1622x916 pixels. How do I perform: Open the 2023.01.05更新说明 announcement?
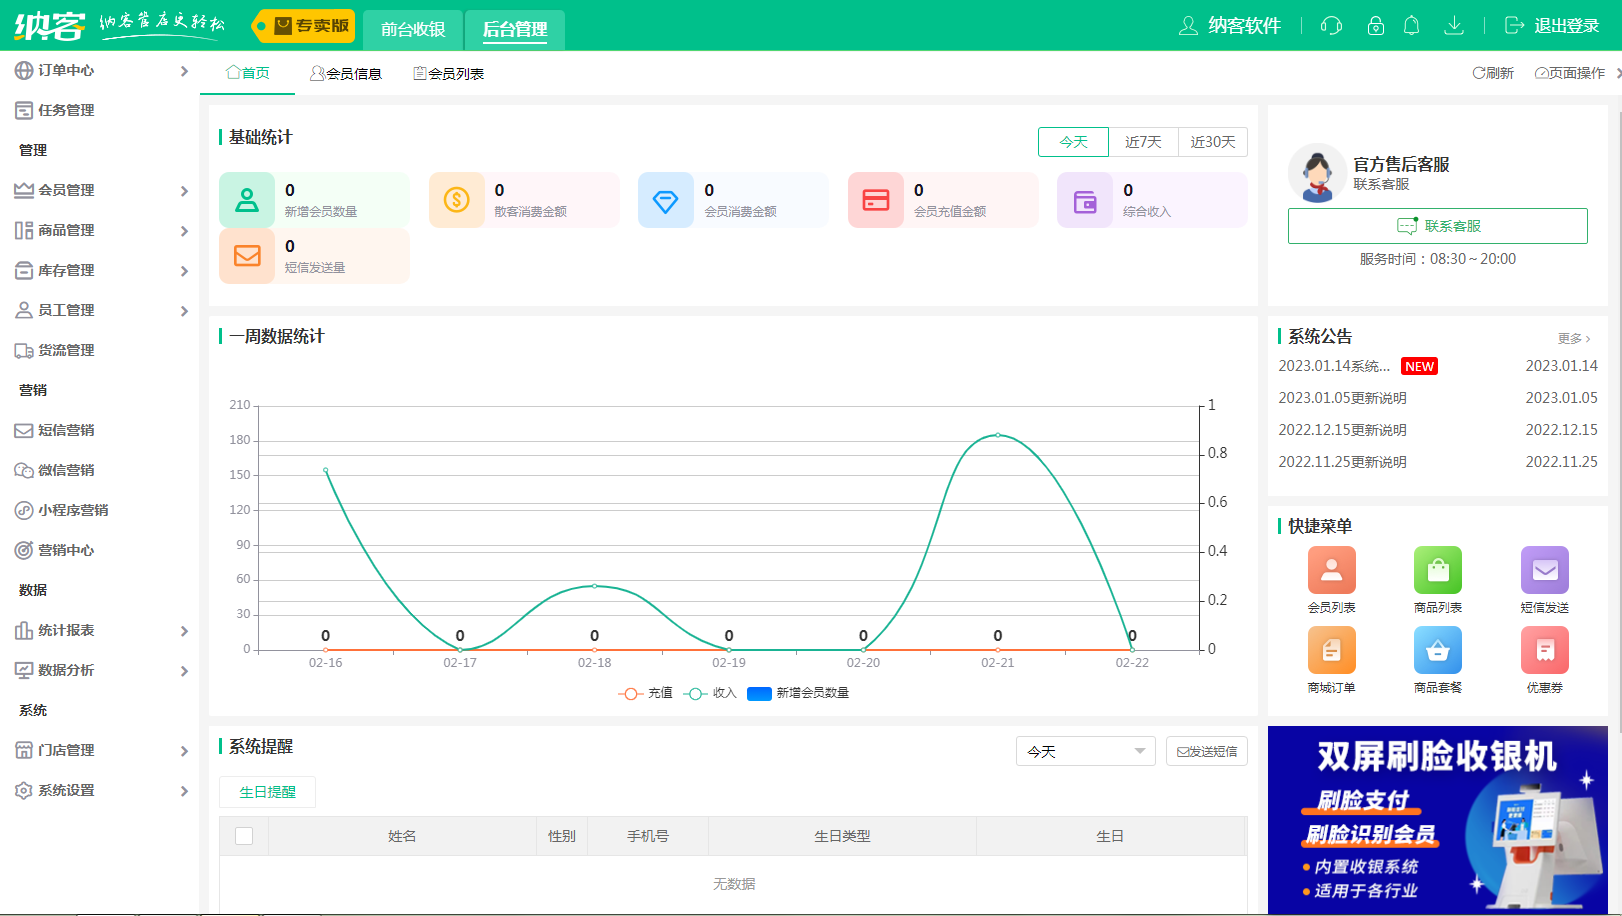(x=1342, y=398)
